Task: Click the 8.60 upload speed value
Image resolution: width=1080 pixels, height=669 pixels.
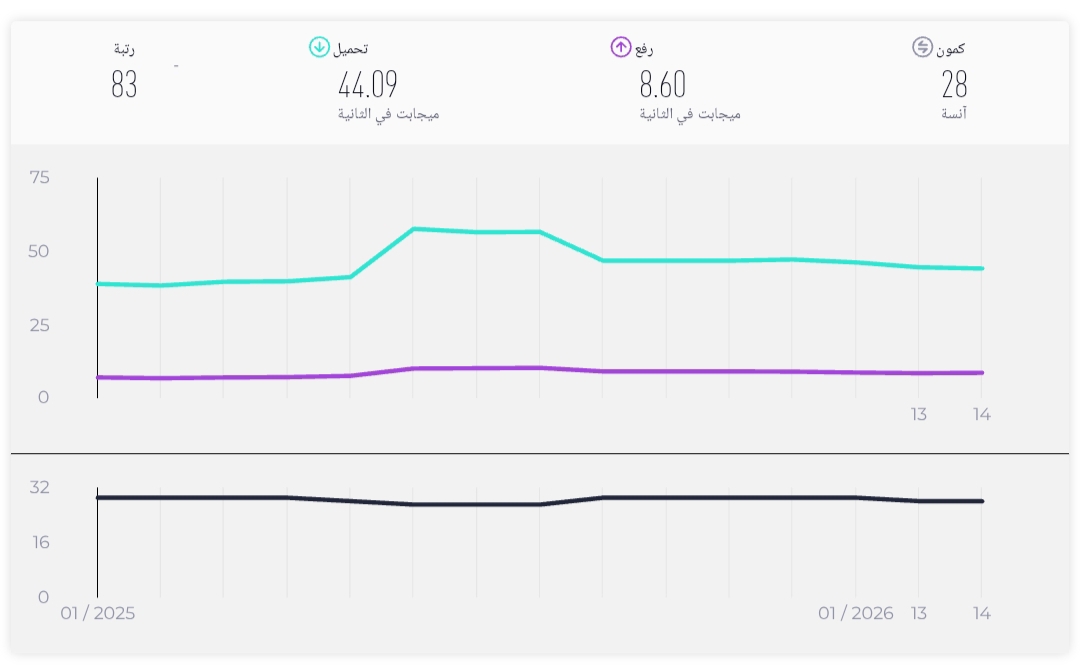Action: (x=663, y=85)
